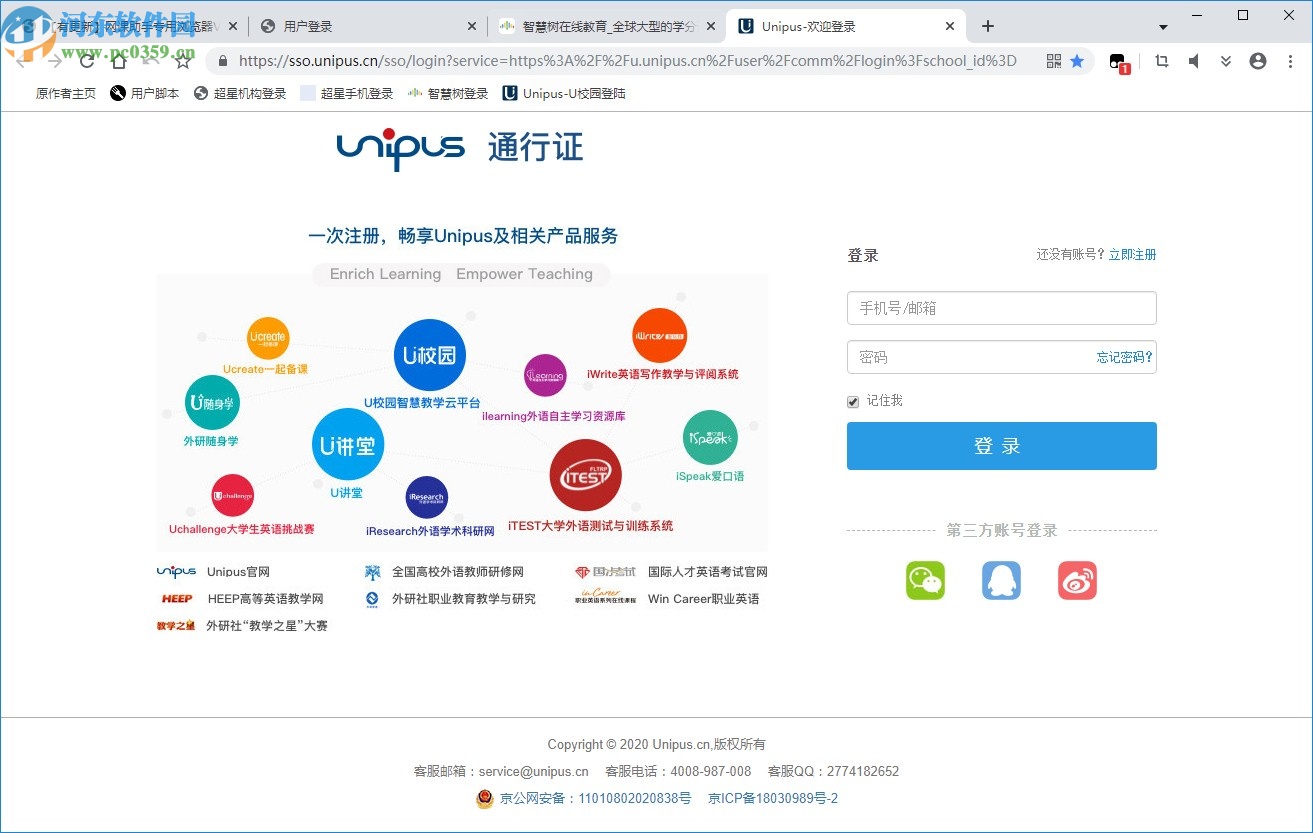This screenshot has width=1313, height=833.
Task: Open Weibo third-party login
Action: point(1077,580)
